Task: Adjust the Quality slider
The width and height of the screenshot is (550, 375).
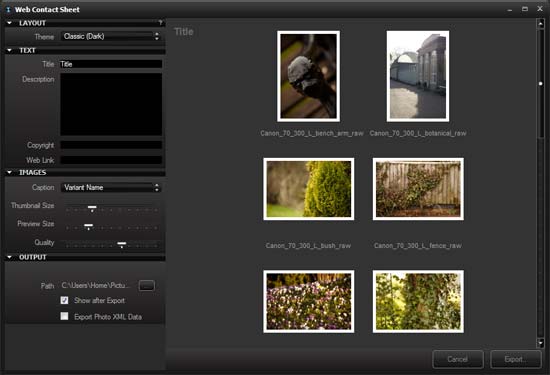Action: [122, 244]
